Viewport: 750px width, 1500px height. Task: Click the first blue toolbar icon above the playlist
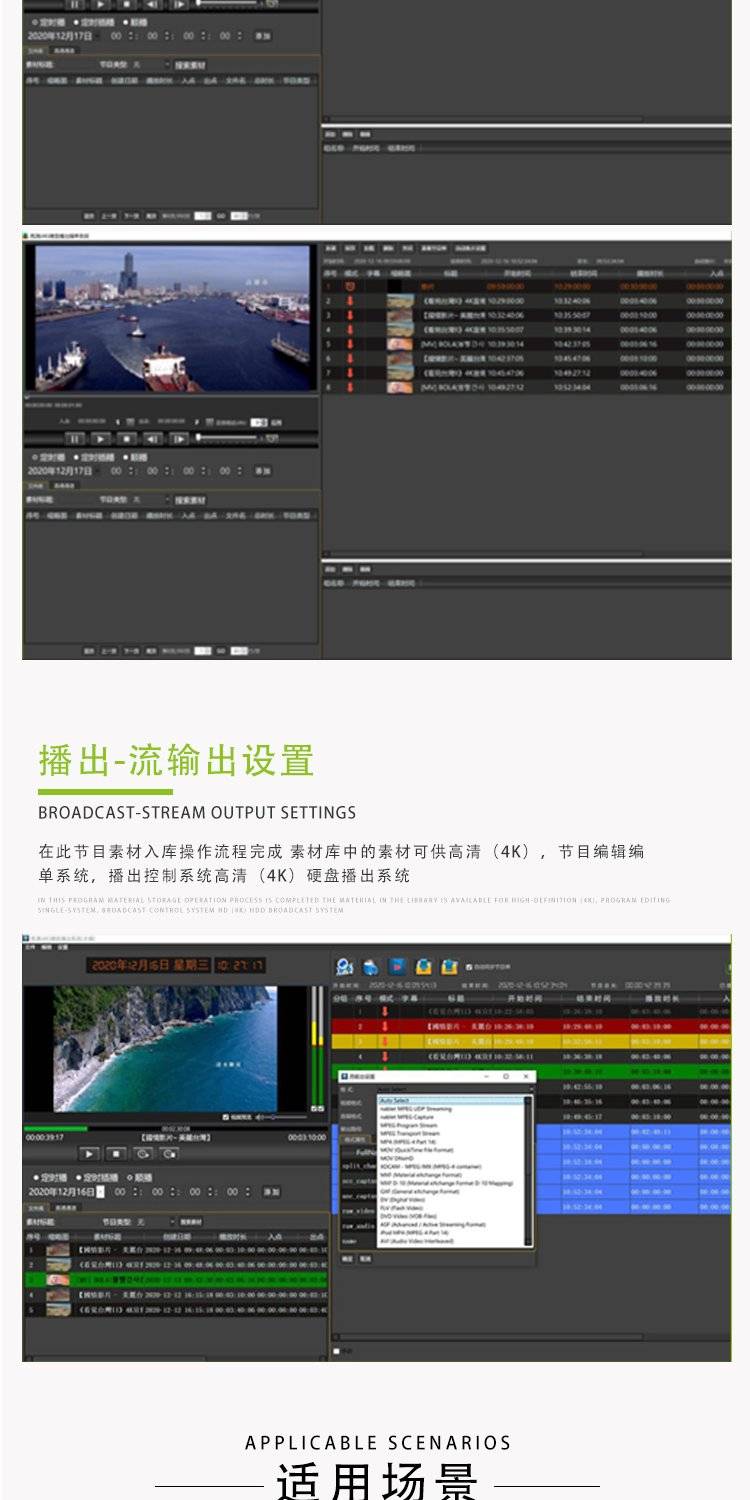(x=345, y=966)
